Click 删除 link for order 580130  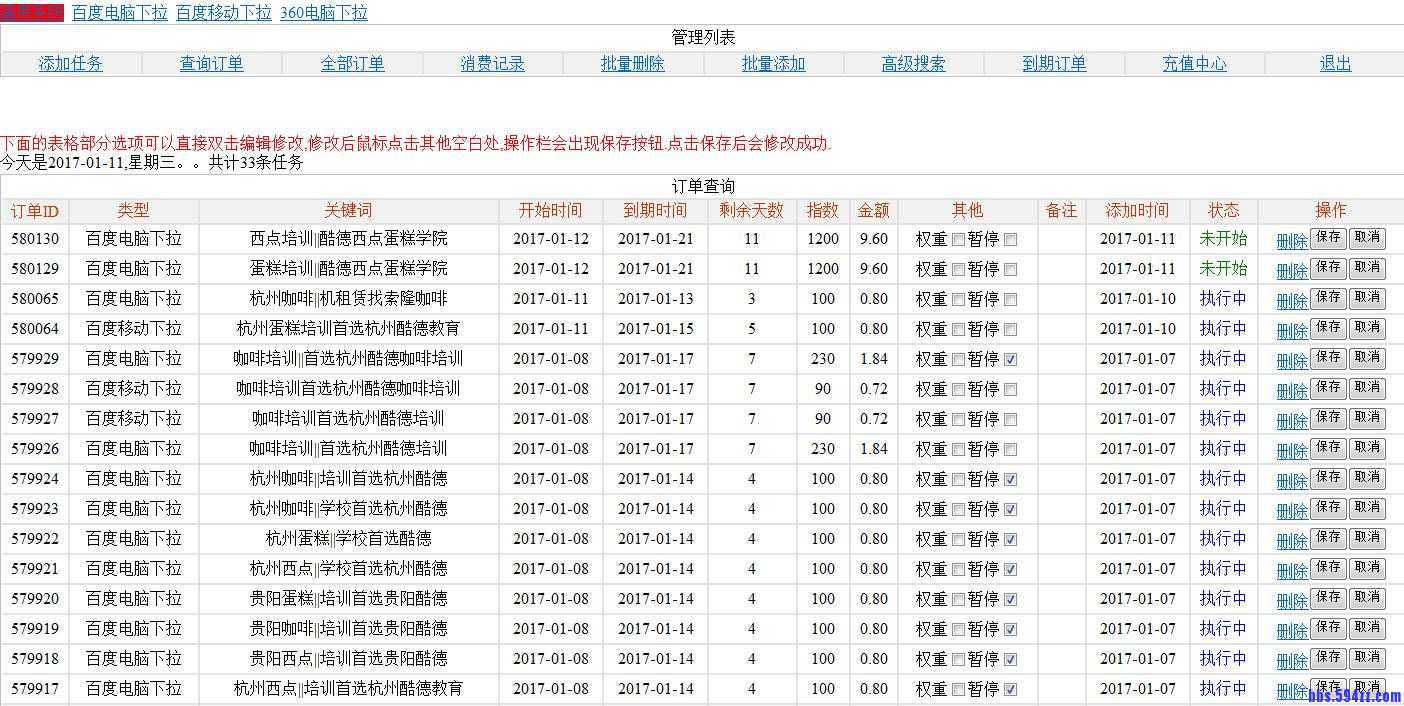[x=1291, y=238]
